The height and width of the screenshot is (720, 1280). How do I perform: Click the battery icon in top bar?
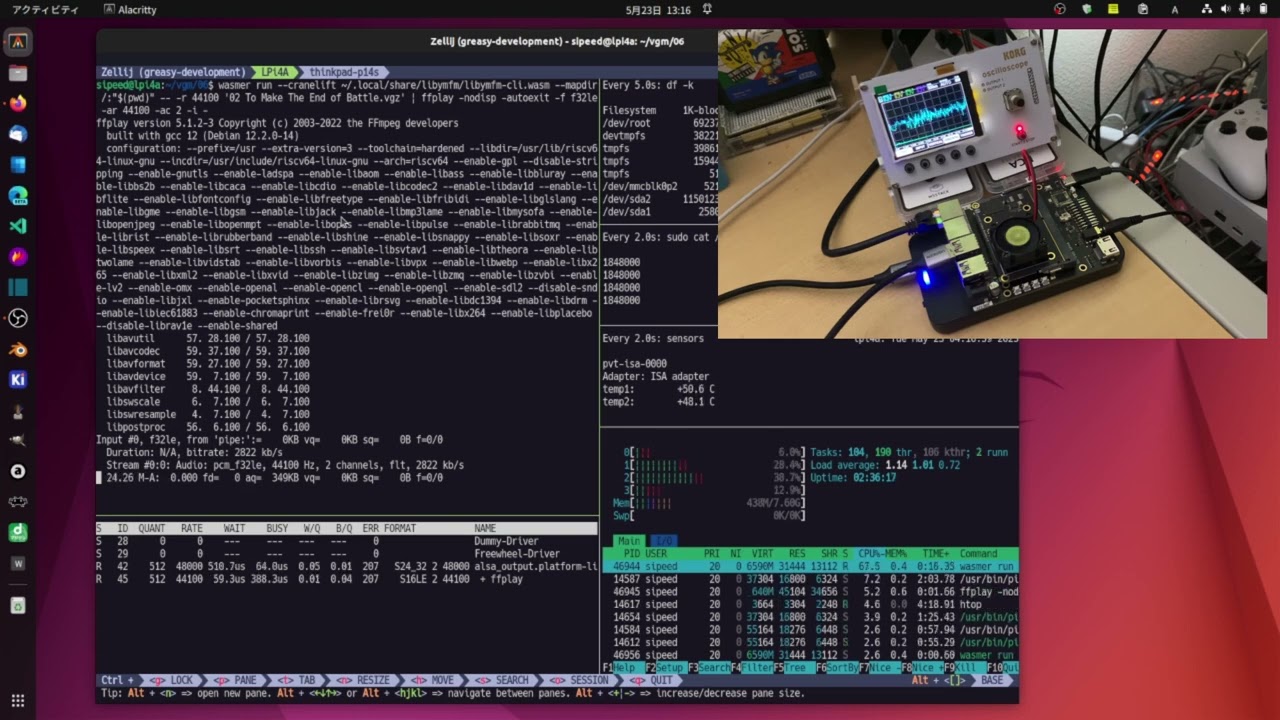click(x=1264, y=9)
